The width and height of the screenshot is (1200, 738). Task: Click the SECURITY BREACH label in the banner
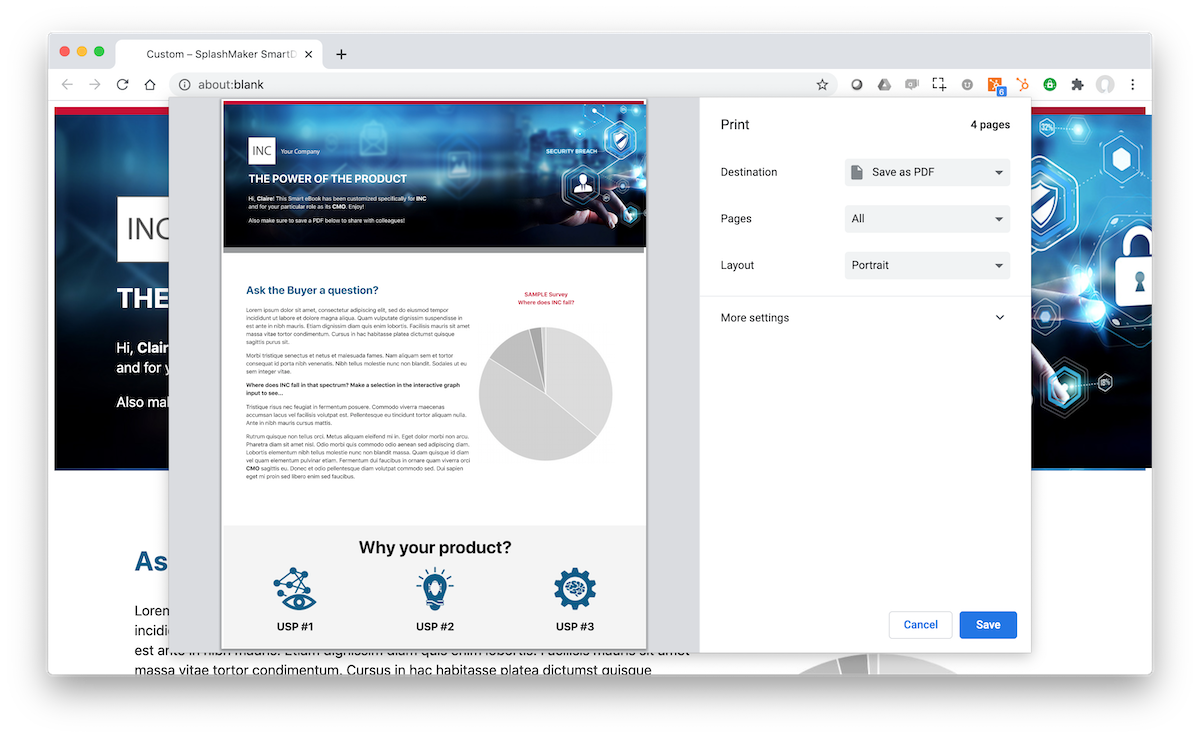[571, 152]
